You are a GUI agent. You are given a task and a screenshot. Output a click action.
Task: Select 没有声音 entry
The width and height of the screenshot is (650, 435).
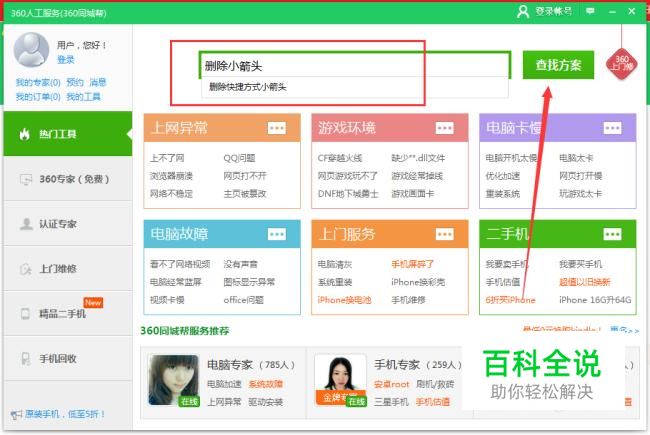(x=240, y=264)
